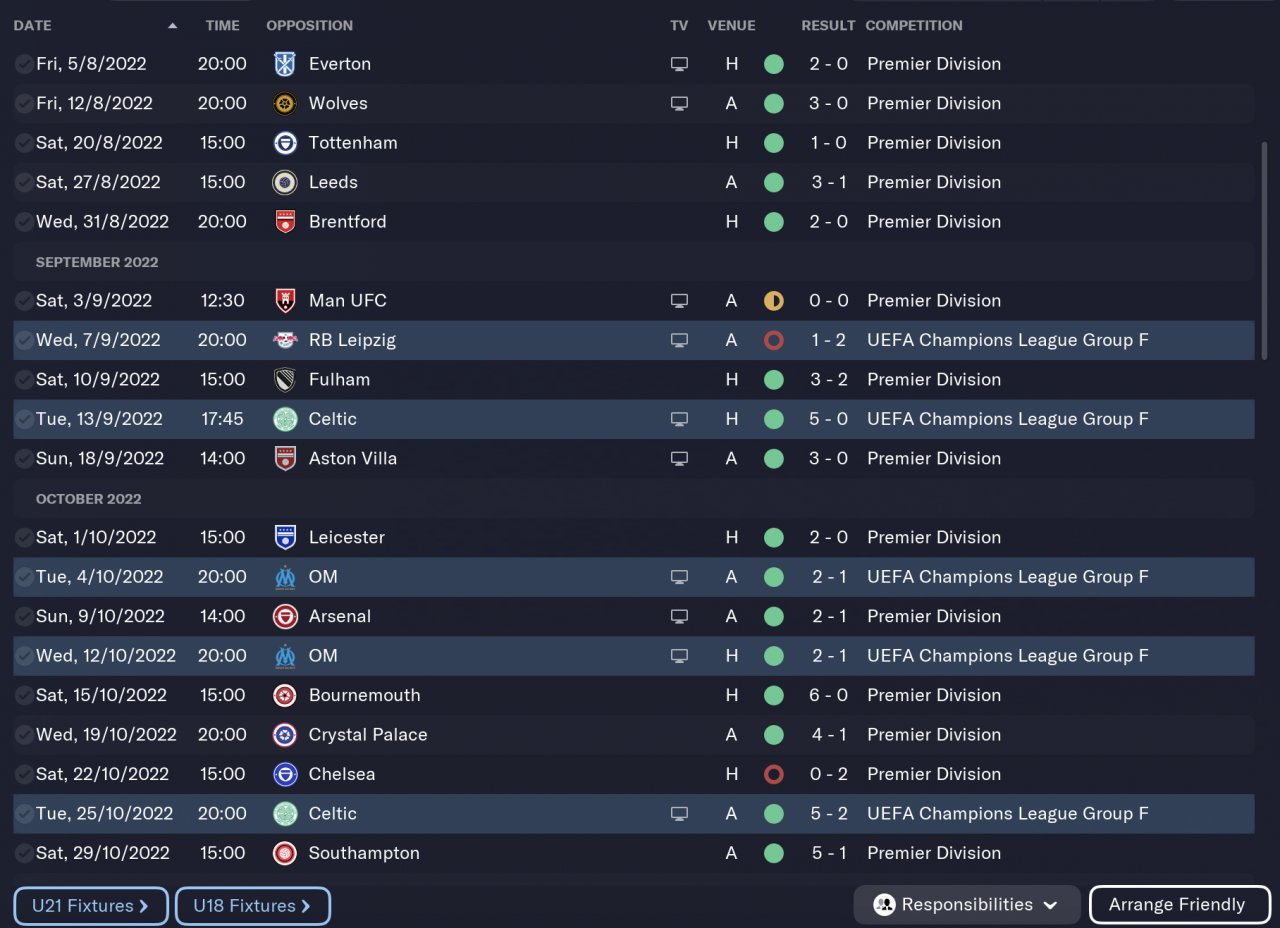Click the checkmark beside Sat, 10/9/2022 fixture
This screenshot has height=928, width=1280.
(x=24, y=380)
